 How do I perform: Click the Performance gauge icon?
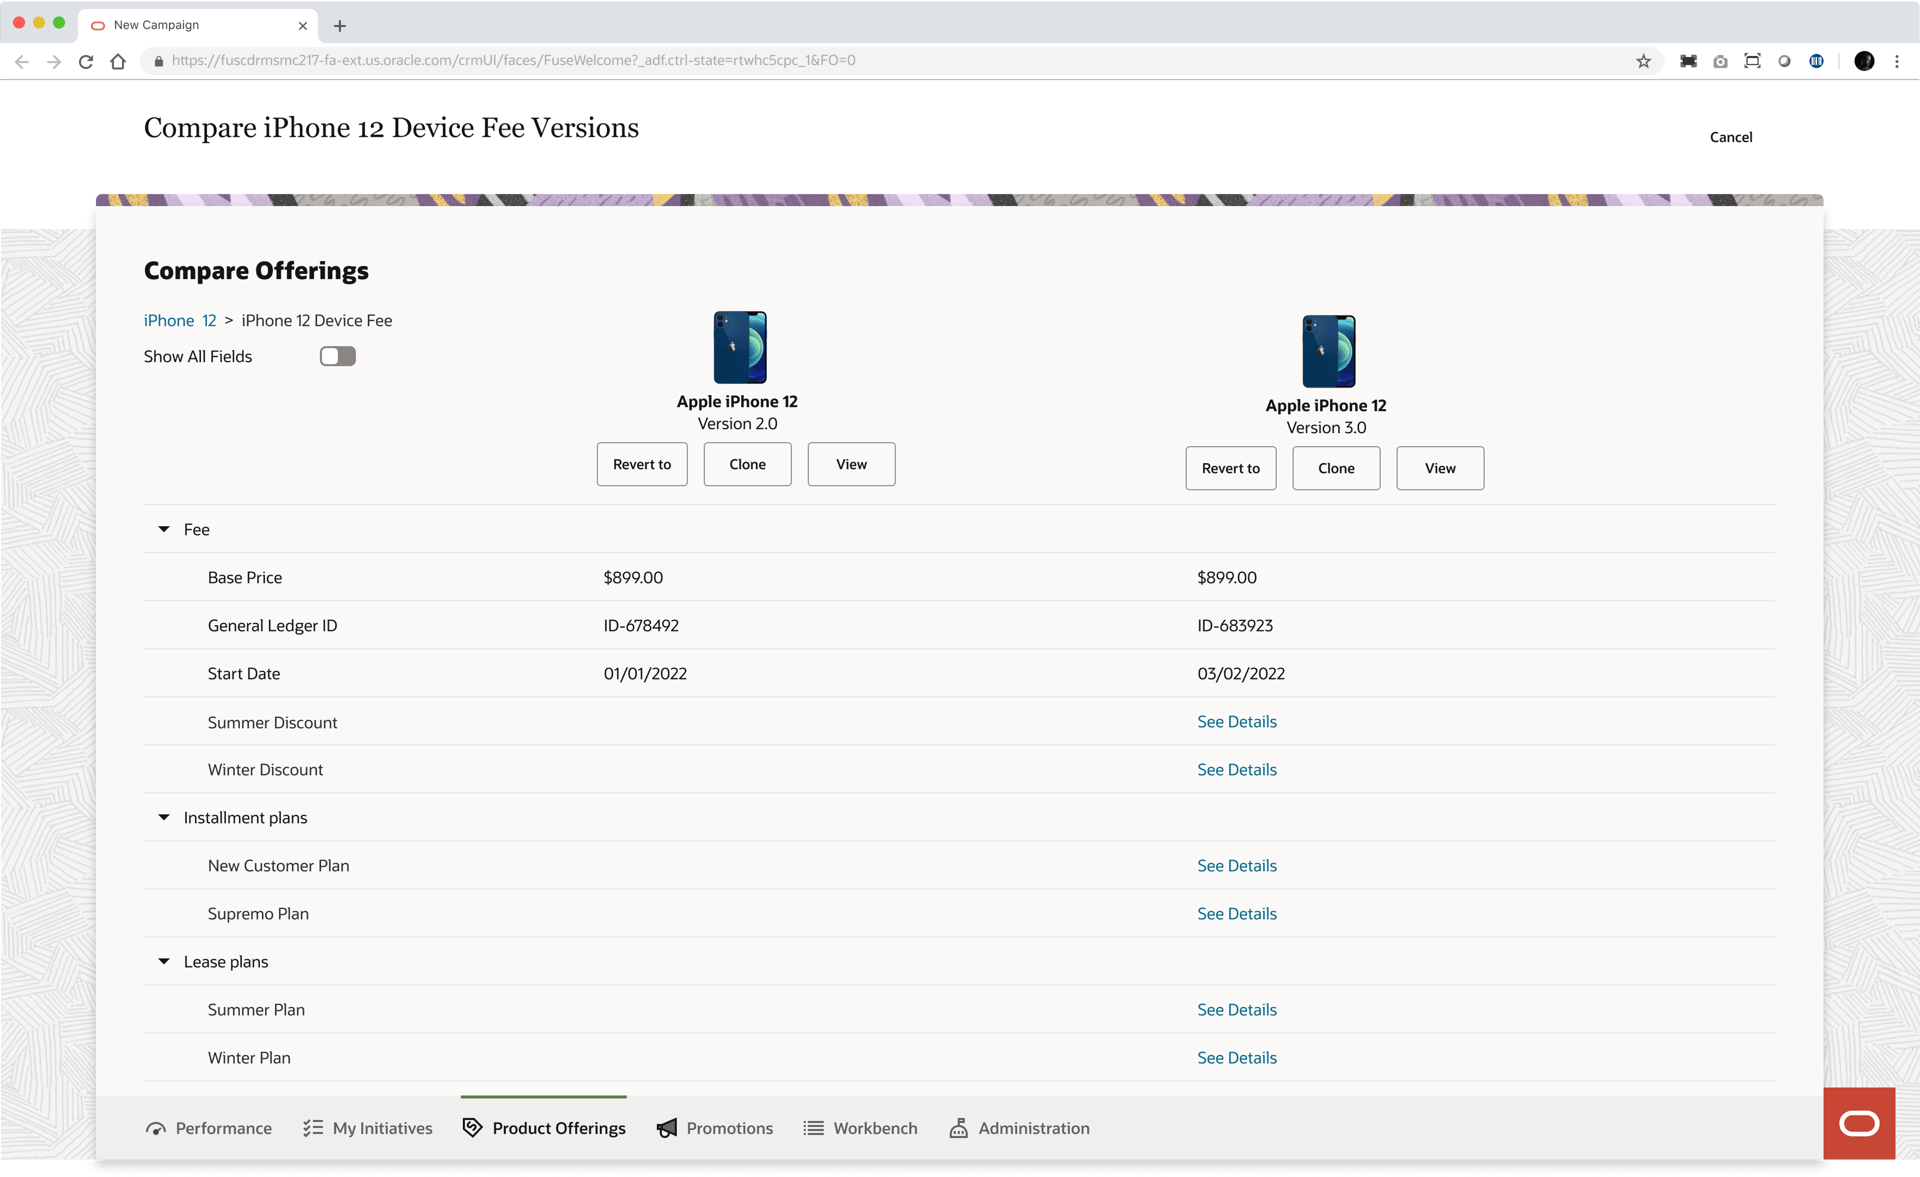(x=156, y=1128)
